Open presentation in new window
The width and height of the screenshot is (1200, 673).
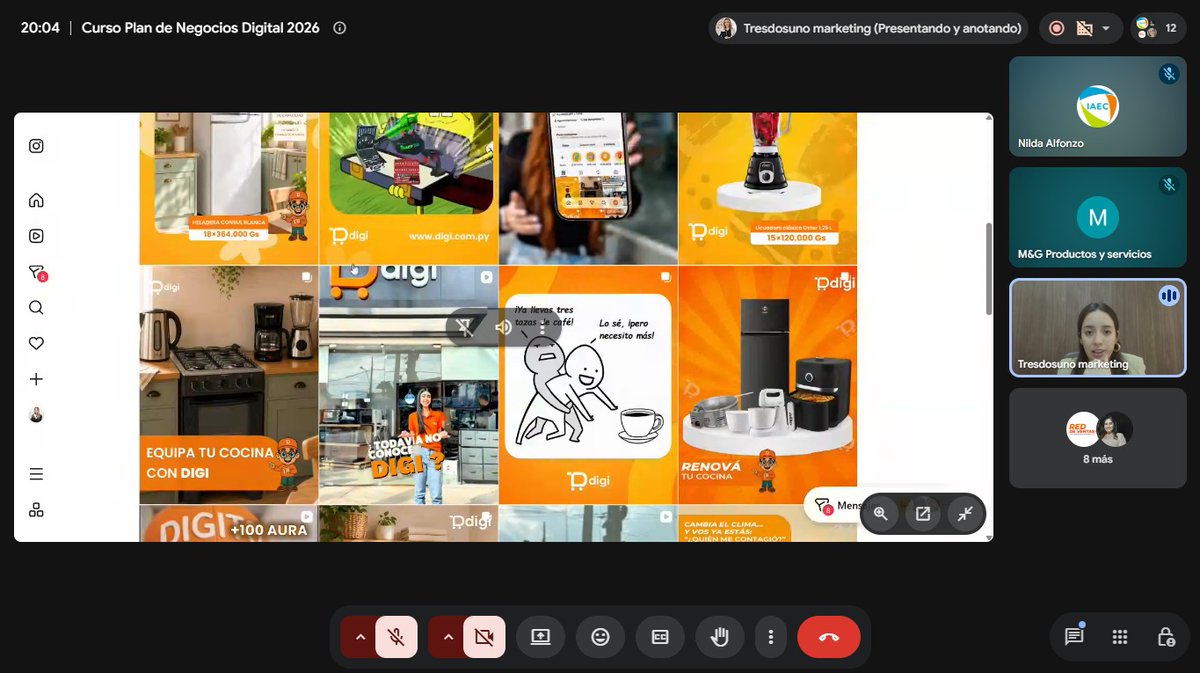pos(923,513)
